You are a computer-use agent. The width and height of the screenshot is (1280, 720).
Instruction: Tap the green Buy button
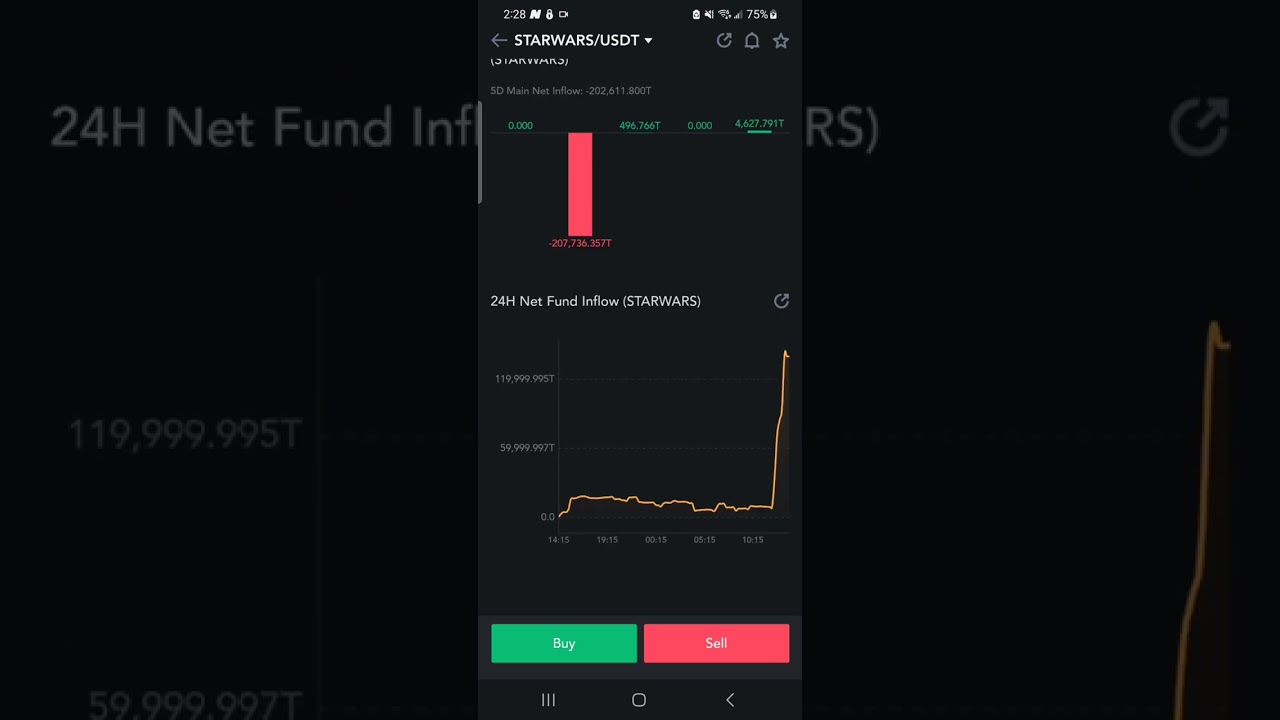click(564, 643)
